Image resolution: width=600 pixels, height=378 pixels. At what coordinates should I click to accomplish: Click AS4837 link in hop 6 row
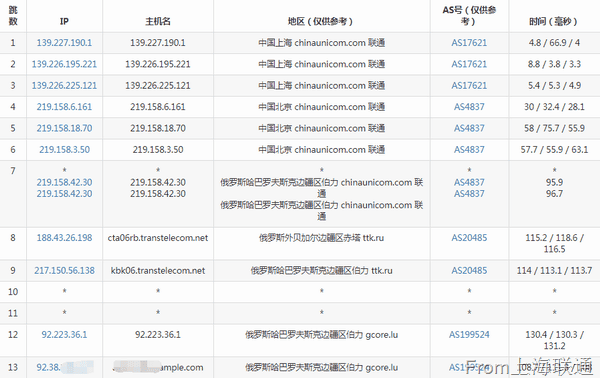(469, 150)
